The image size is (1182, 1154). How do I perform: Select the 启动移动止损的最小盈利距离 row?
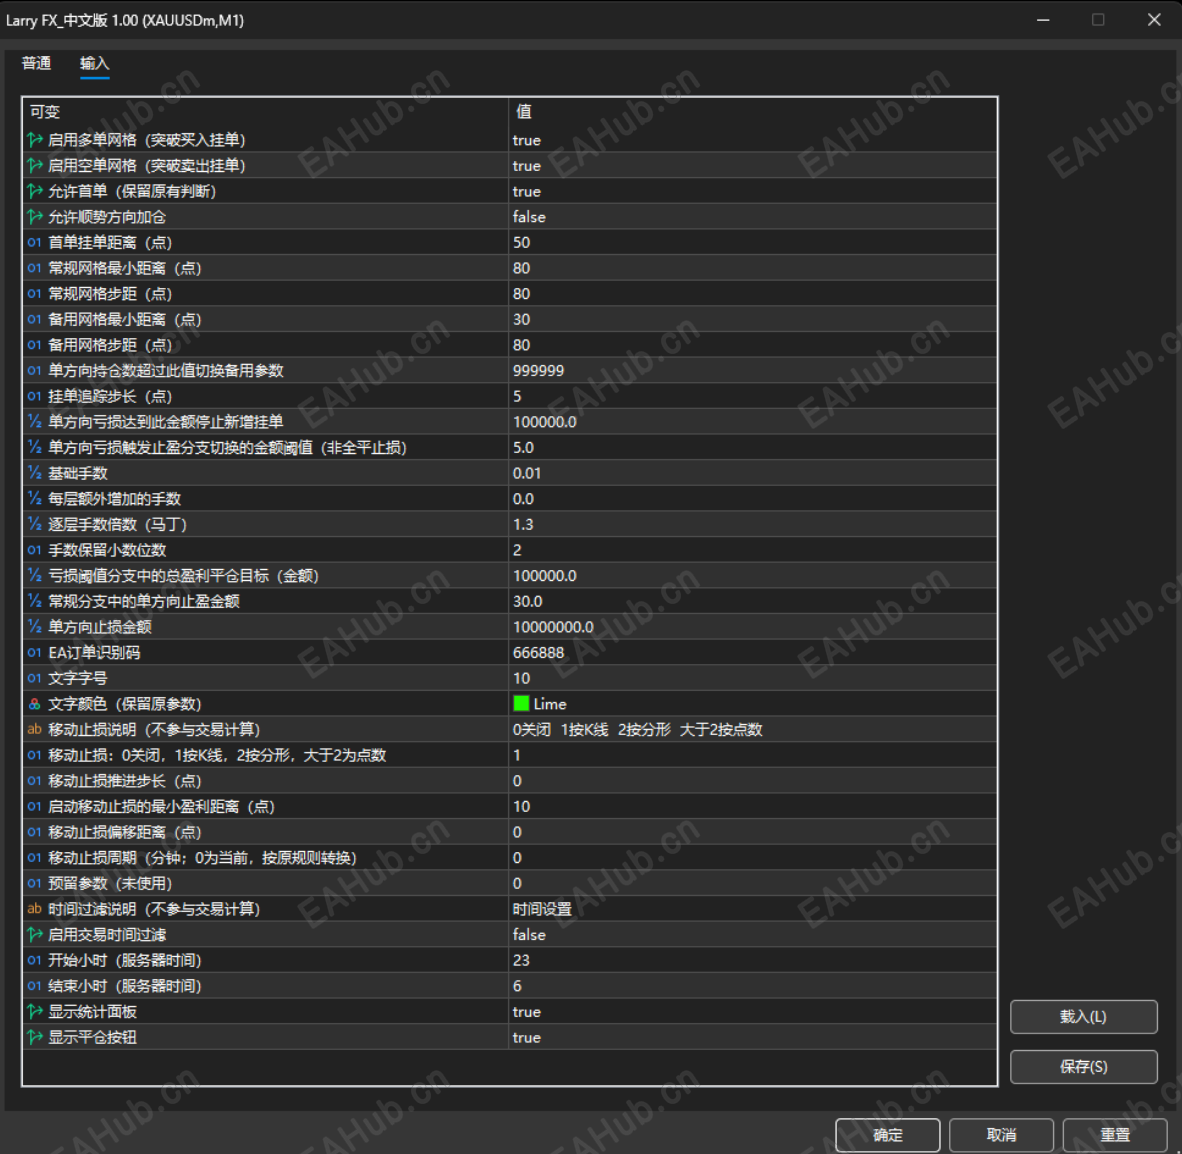510,806
